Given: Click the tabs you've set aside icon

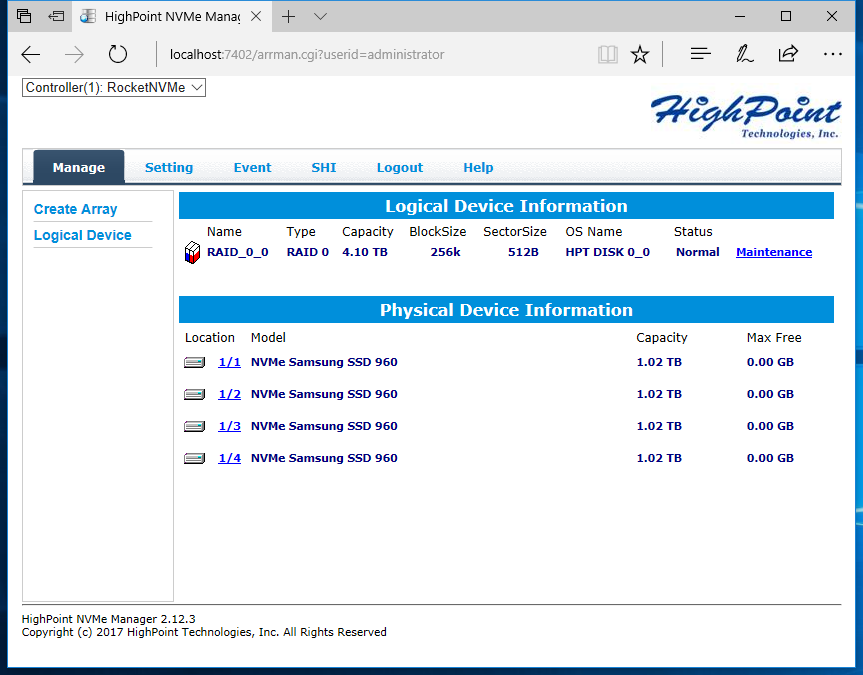Looking at the screenshot, I should pyautogui.click(x=24, y=17).
